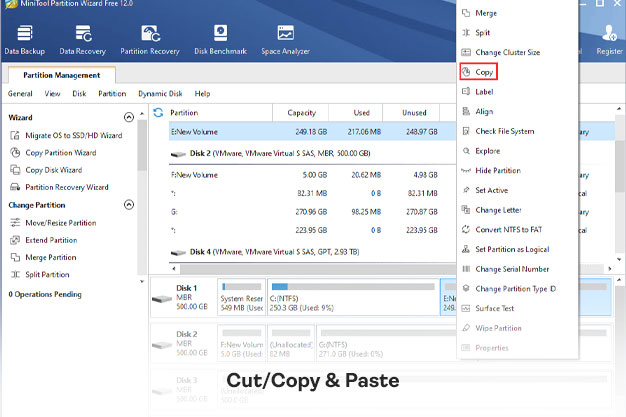Viewport: 626px width, 417px height.
Task: Click the Extend Partition icon
Action: (x=15, y=240)
